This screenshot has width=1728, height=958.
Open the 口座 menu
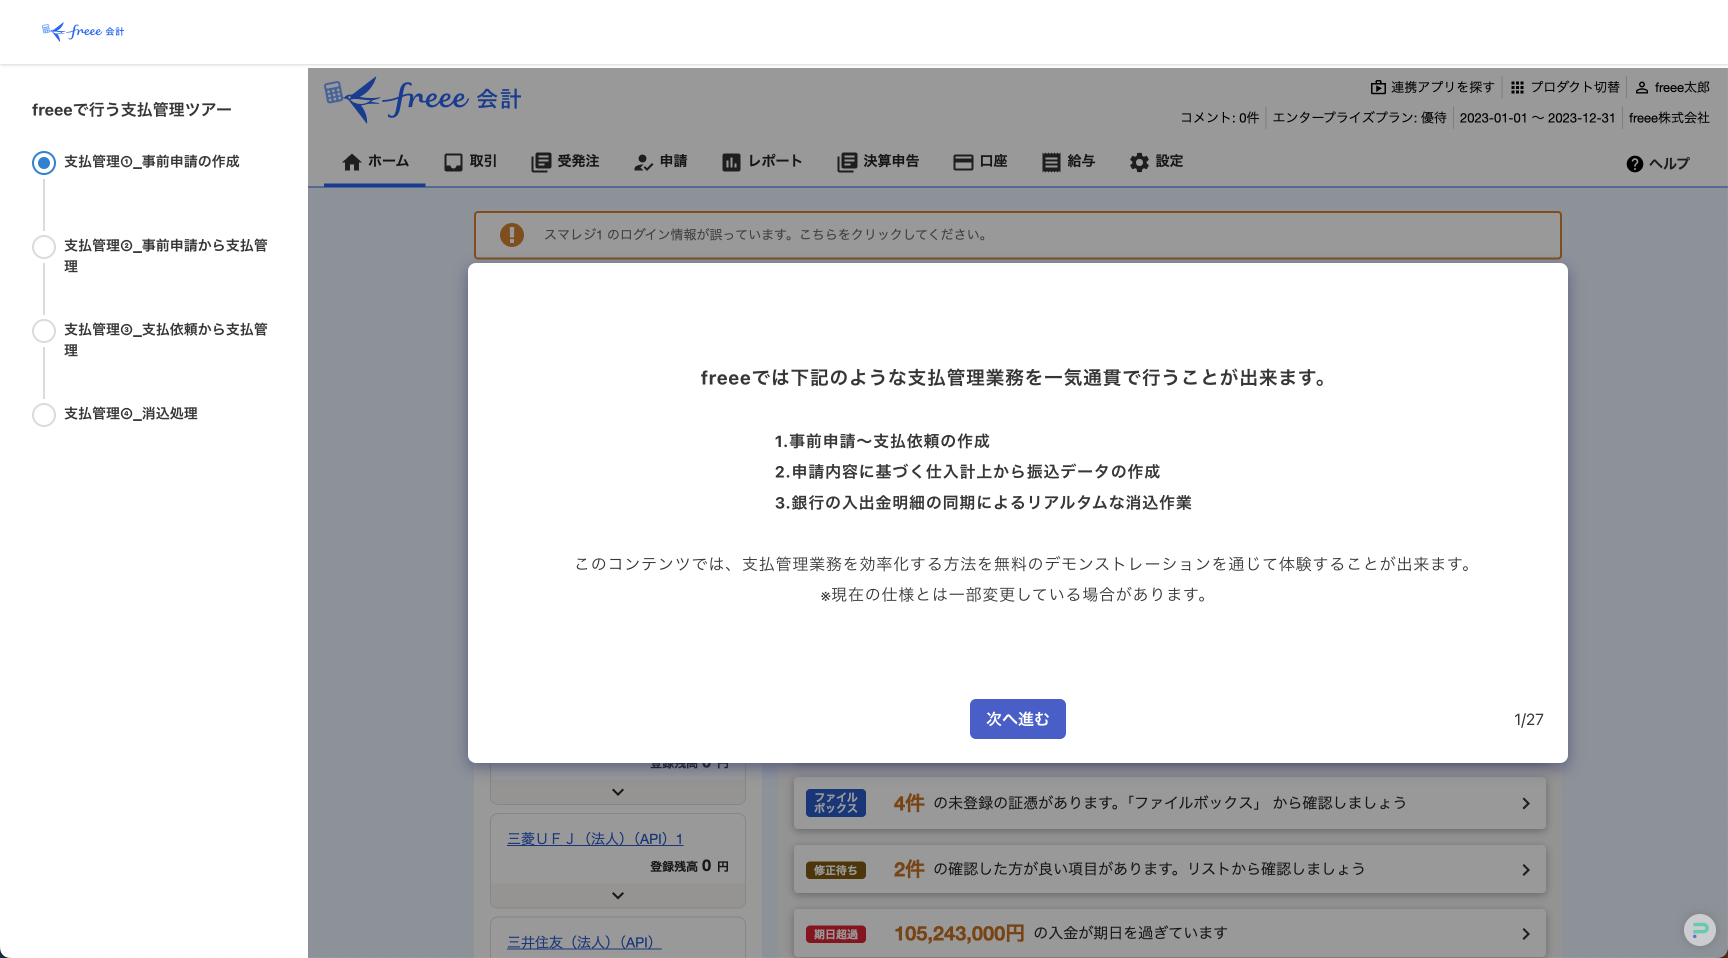coord(980,162)
